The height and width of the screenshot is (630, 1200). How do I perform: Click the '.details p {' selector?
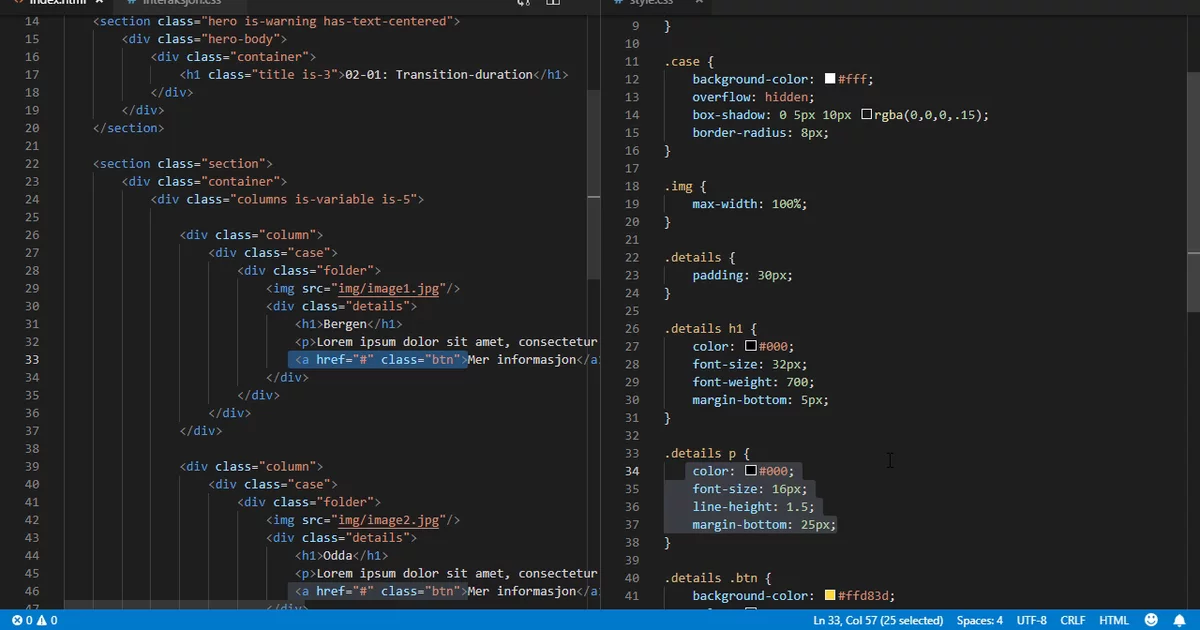707,453
